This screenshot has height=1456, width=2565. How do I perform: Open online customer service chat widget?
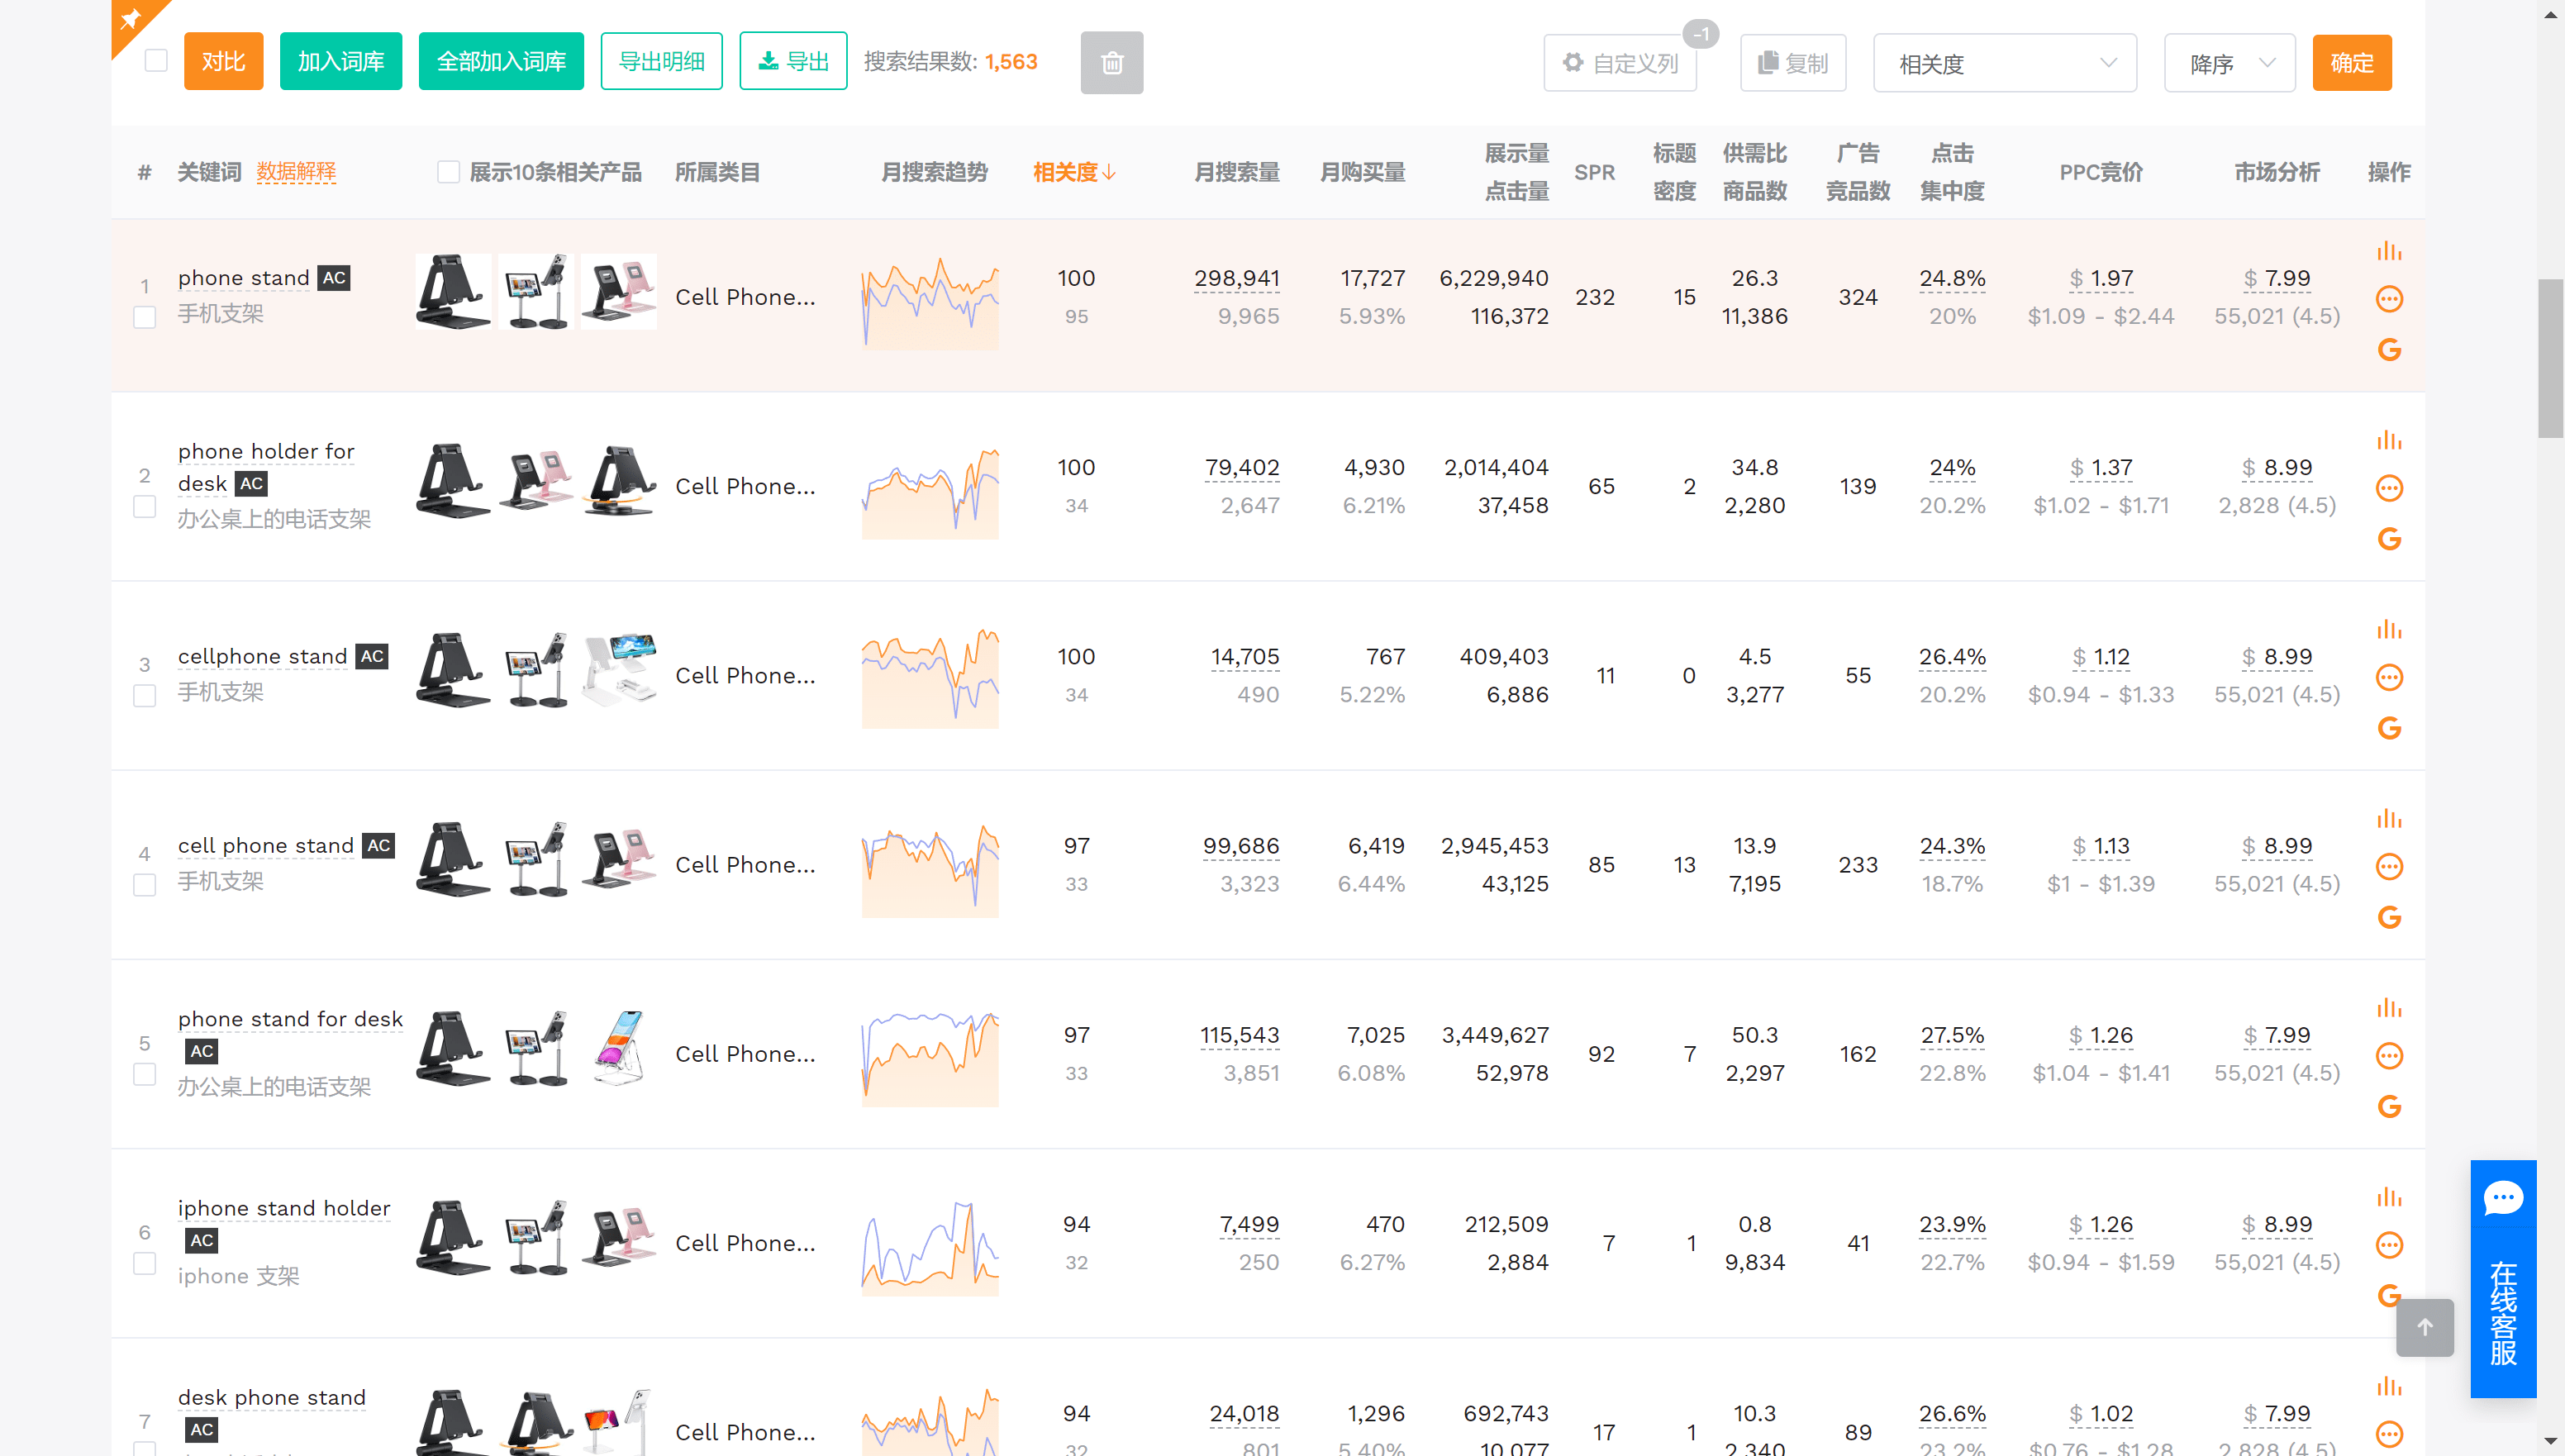[x=2502, y=1278]
